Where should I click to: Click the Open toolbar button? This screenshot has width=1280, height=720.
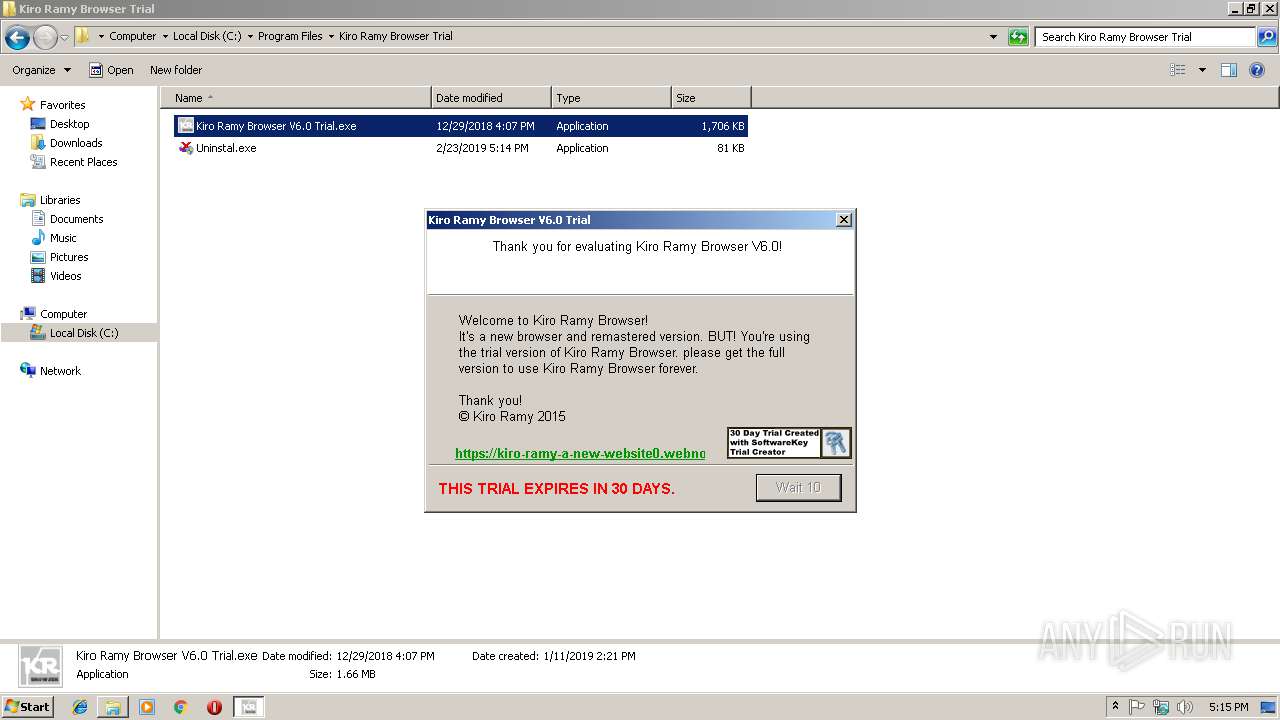click(111, 70)
